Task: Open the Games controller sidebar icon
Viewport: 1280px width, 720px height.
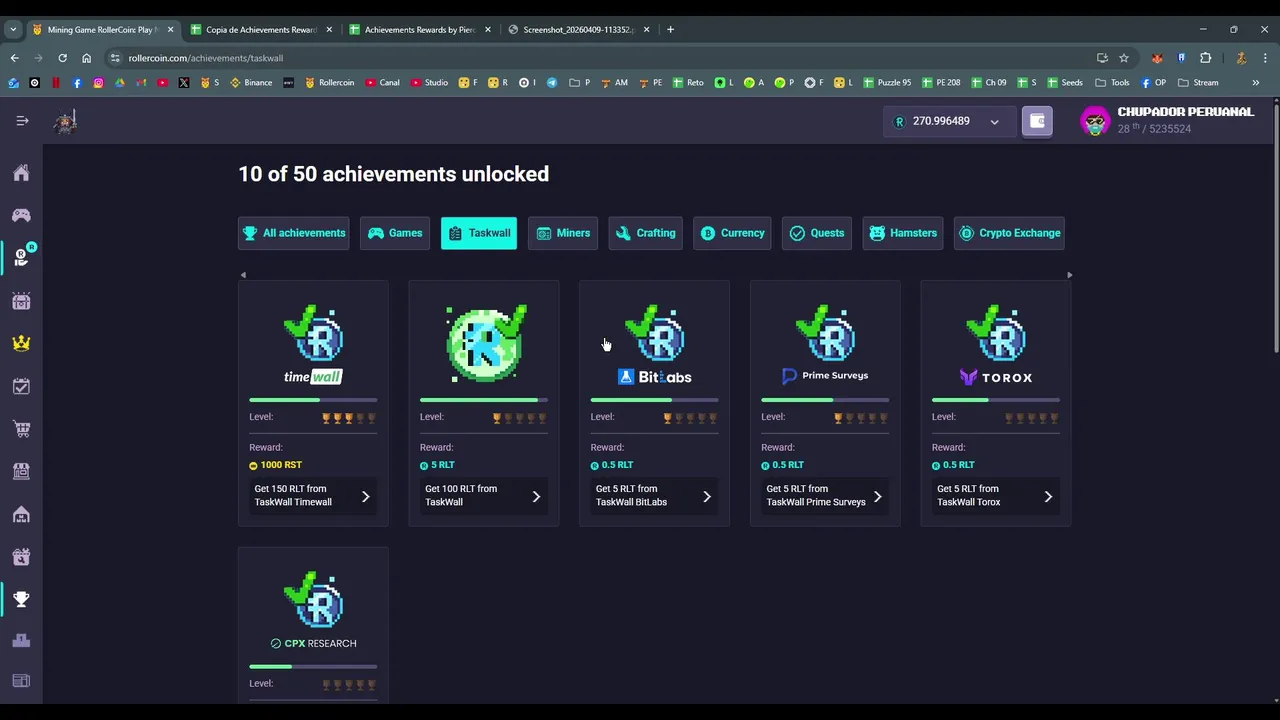Action: [x=21, y=215]
